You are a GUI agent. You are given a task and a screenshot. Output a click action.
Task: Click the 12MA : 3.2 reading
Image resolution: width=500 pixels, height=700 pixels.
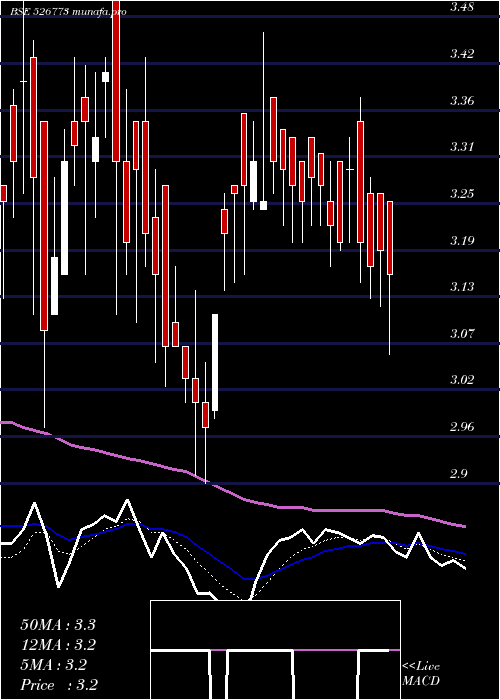(58, 645)
